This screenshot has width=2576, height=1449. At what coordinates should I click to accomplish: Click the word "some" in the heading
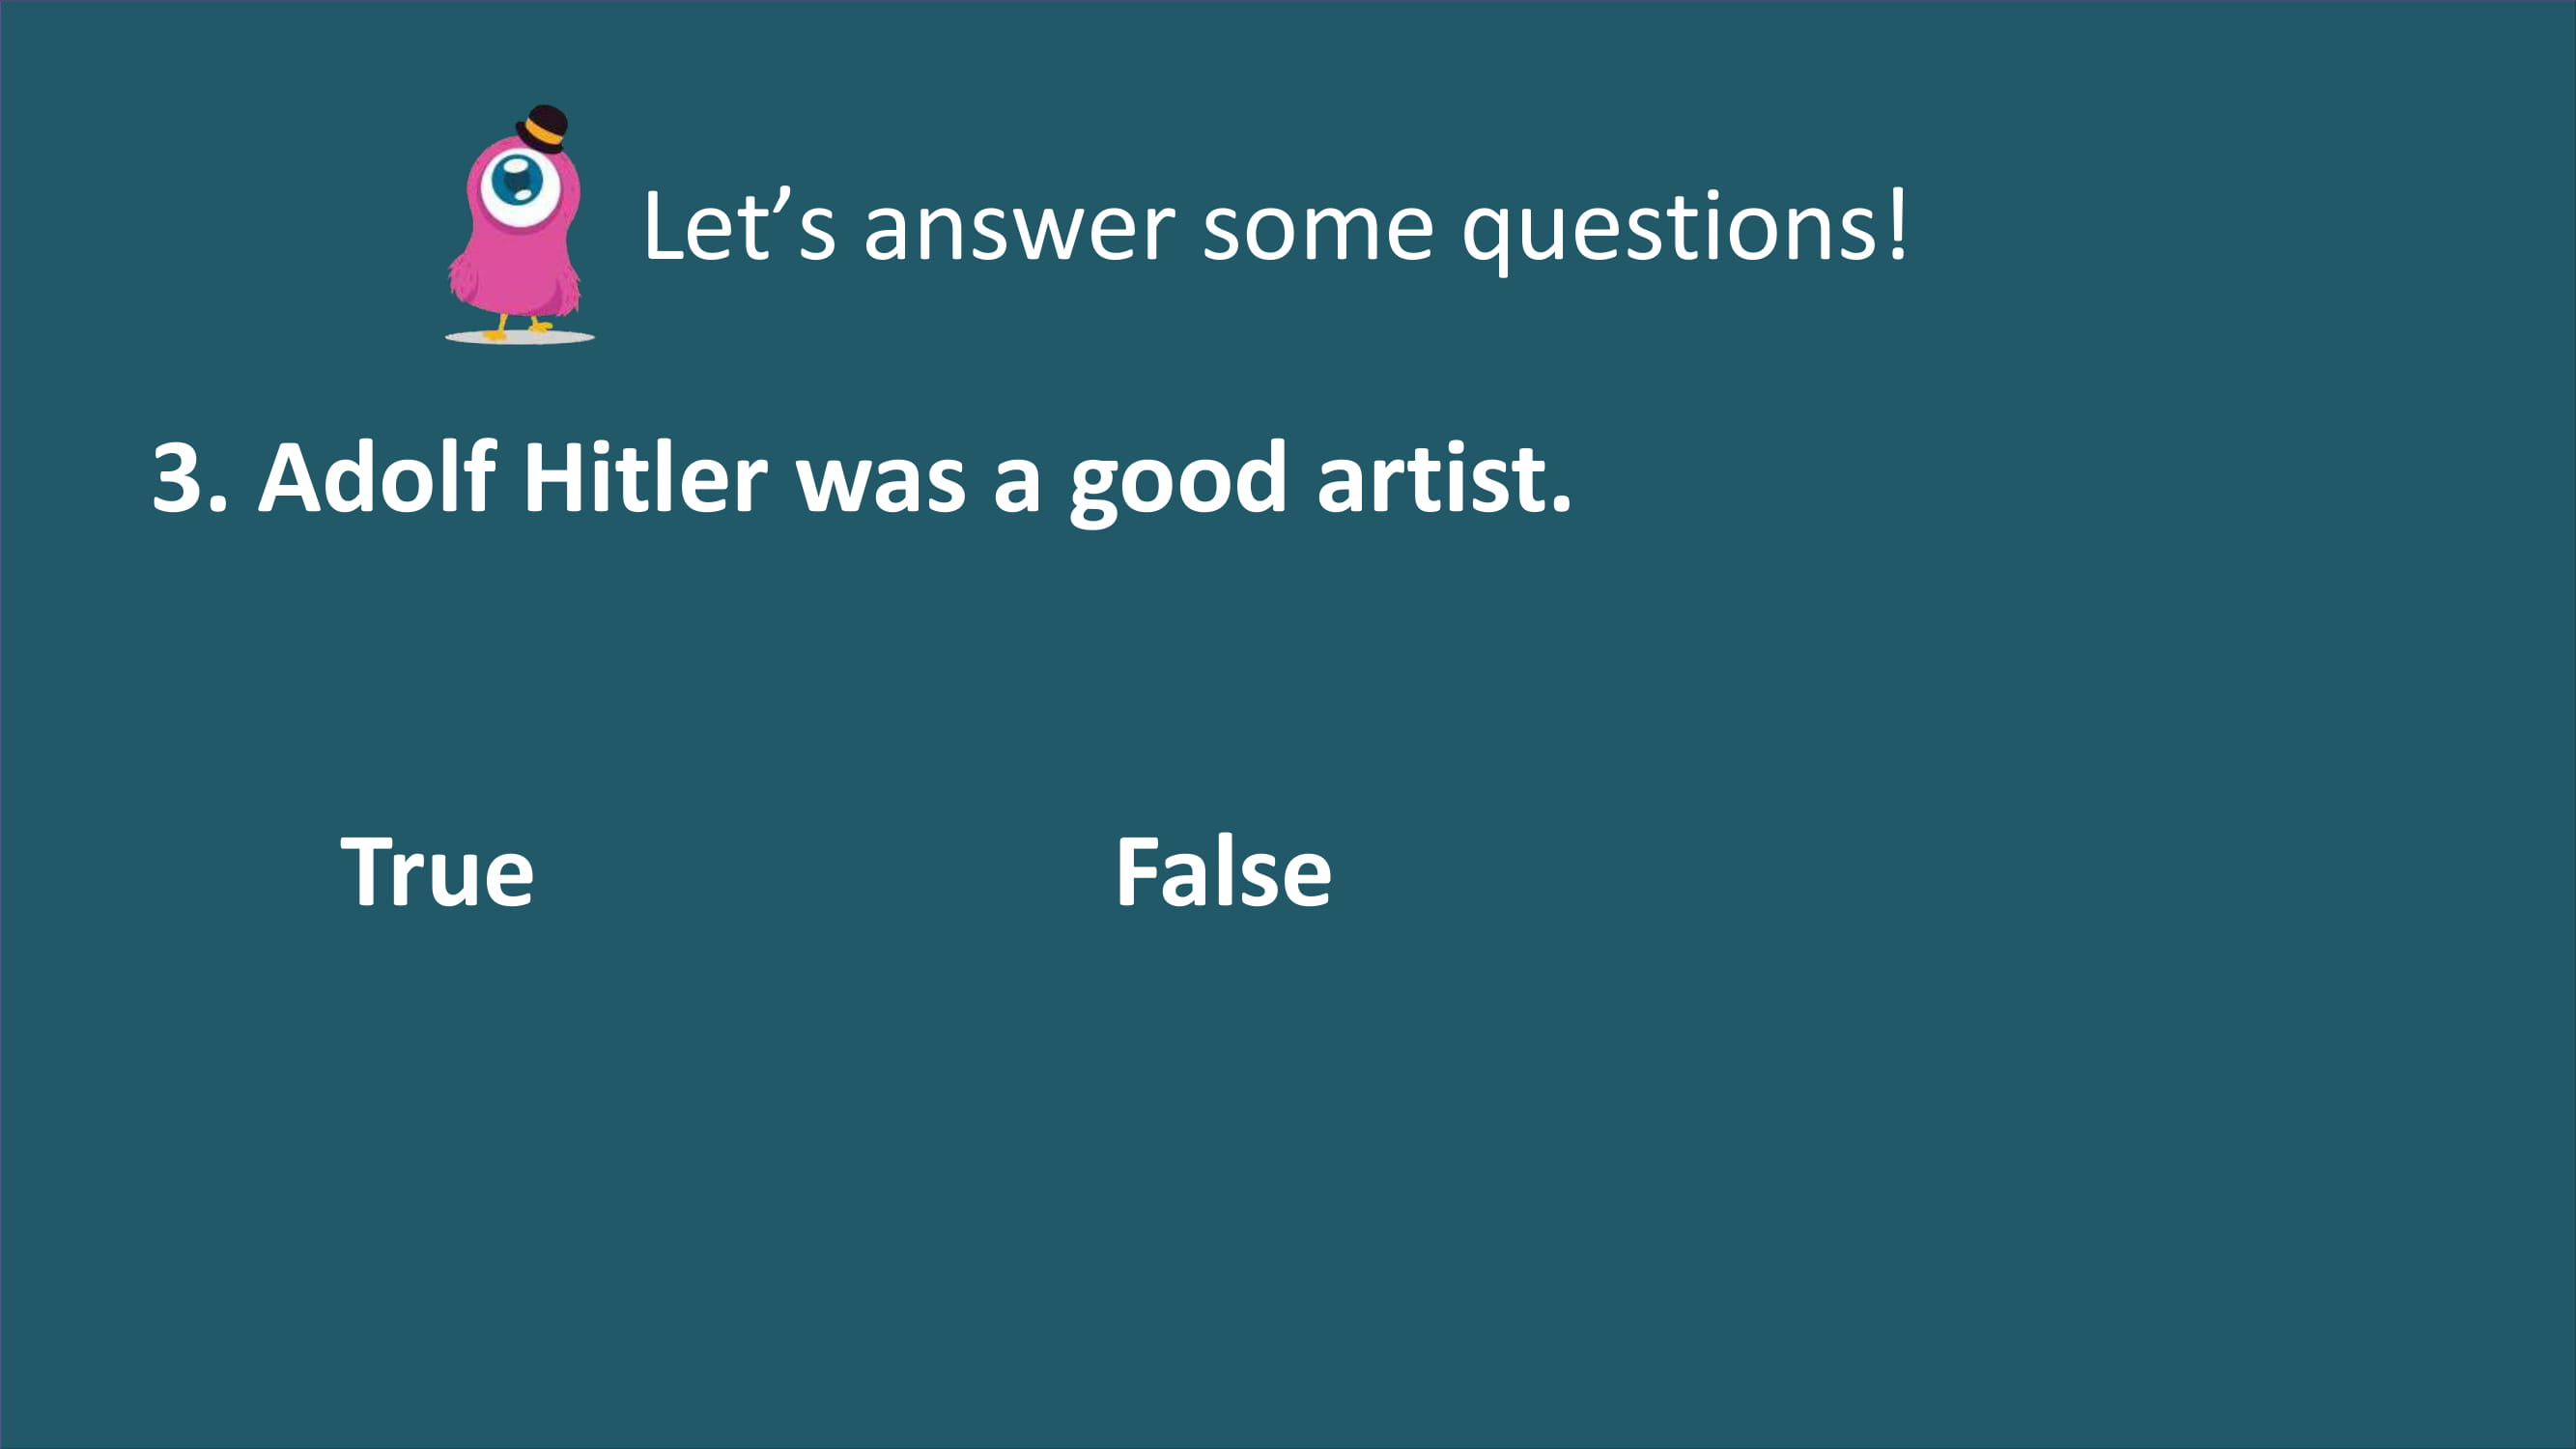tap(1318, 232)
